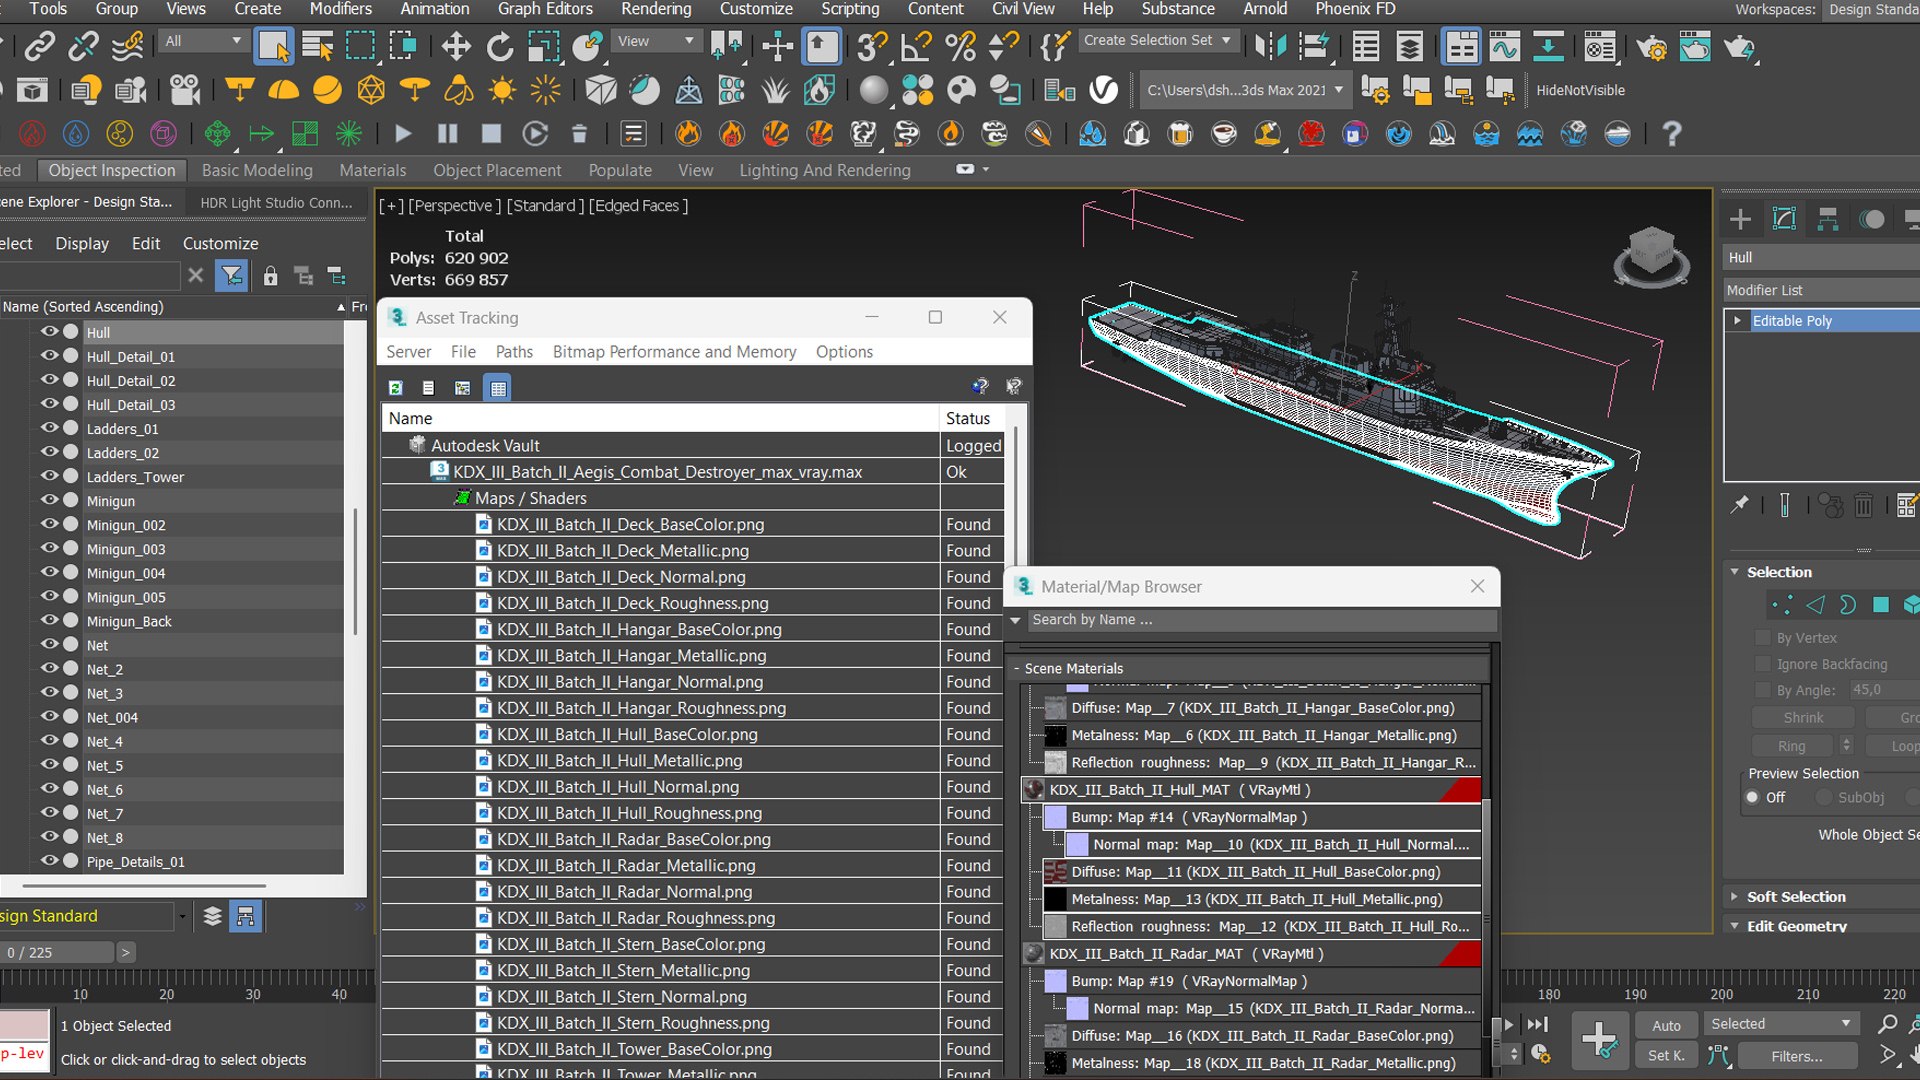This screenshot has width=1920, height=1080.
Task: Switch to Basic Modeling ribbon tab
Action: (257, 170)
